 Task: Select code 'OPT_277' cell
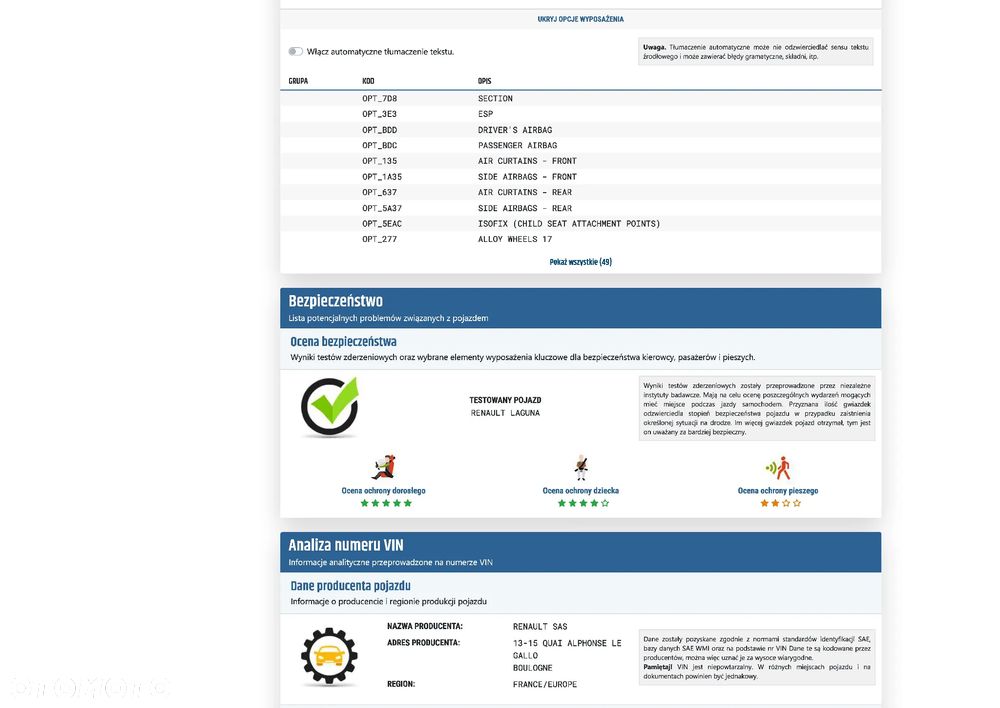tap(379, 239)
